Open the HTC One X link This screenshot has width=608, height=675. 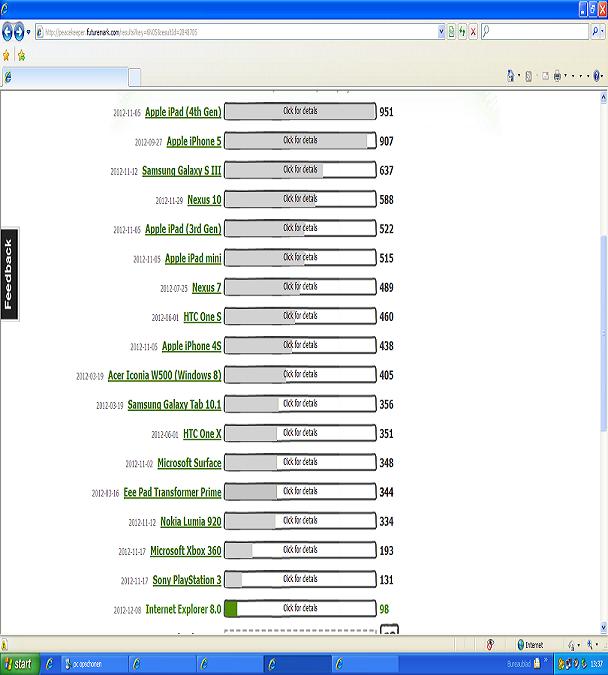(x=202, y=434)
